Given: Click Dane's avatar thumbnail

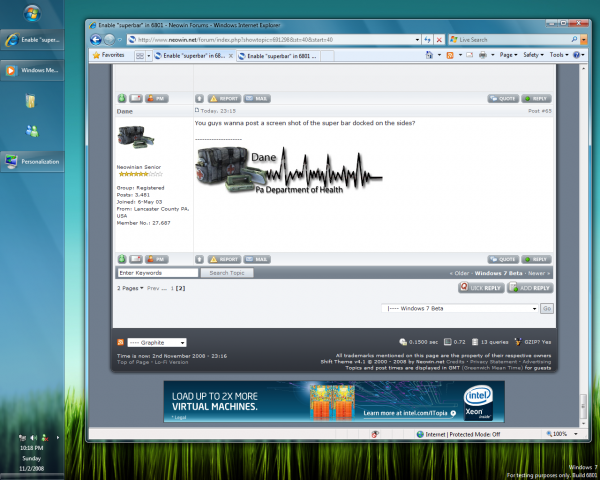Looking at the screenshot, I should point(136,137).
